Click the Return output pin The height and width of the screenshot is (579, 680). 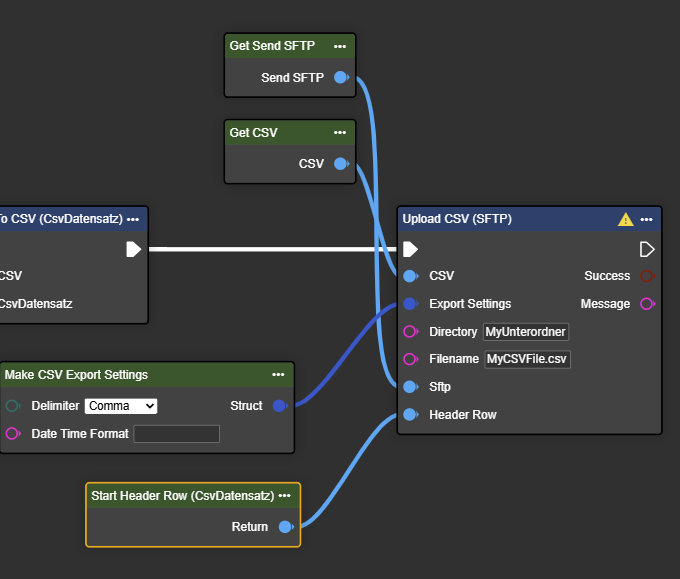[x=285, y=527]
